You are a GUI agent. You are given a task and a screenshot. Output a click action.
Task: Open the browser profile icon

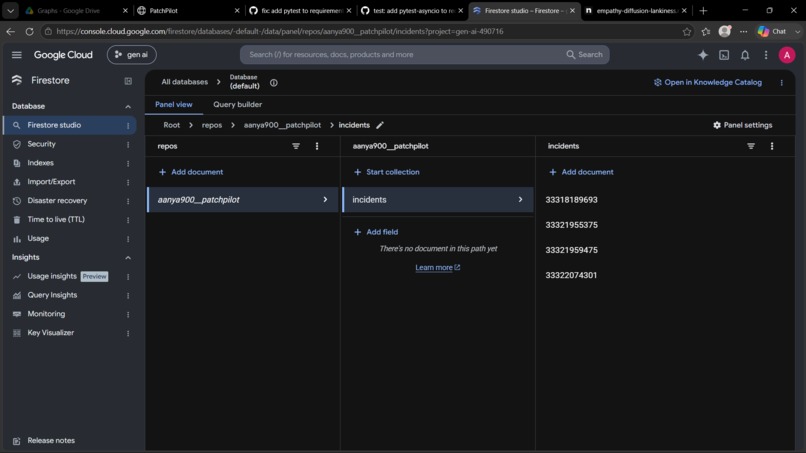(x=725, y=31)
